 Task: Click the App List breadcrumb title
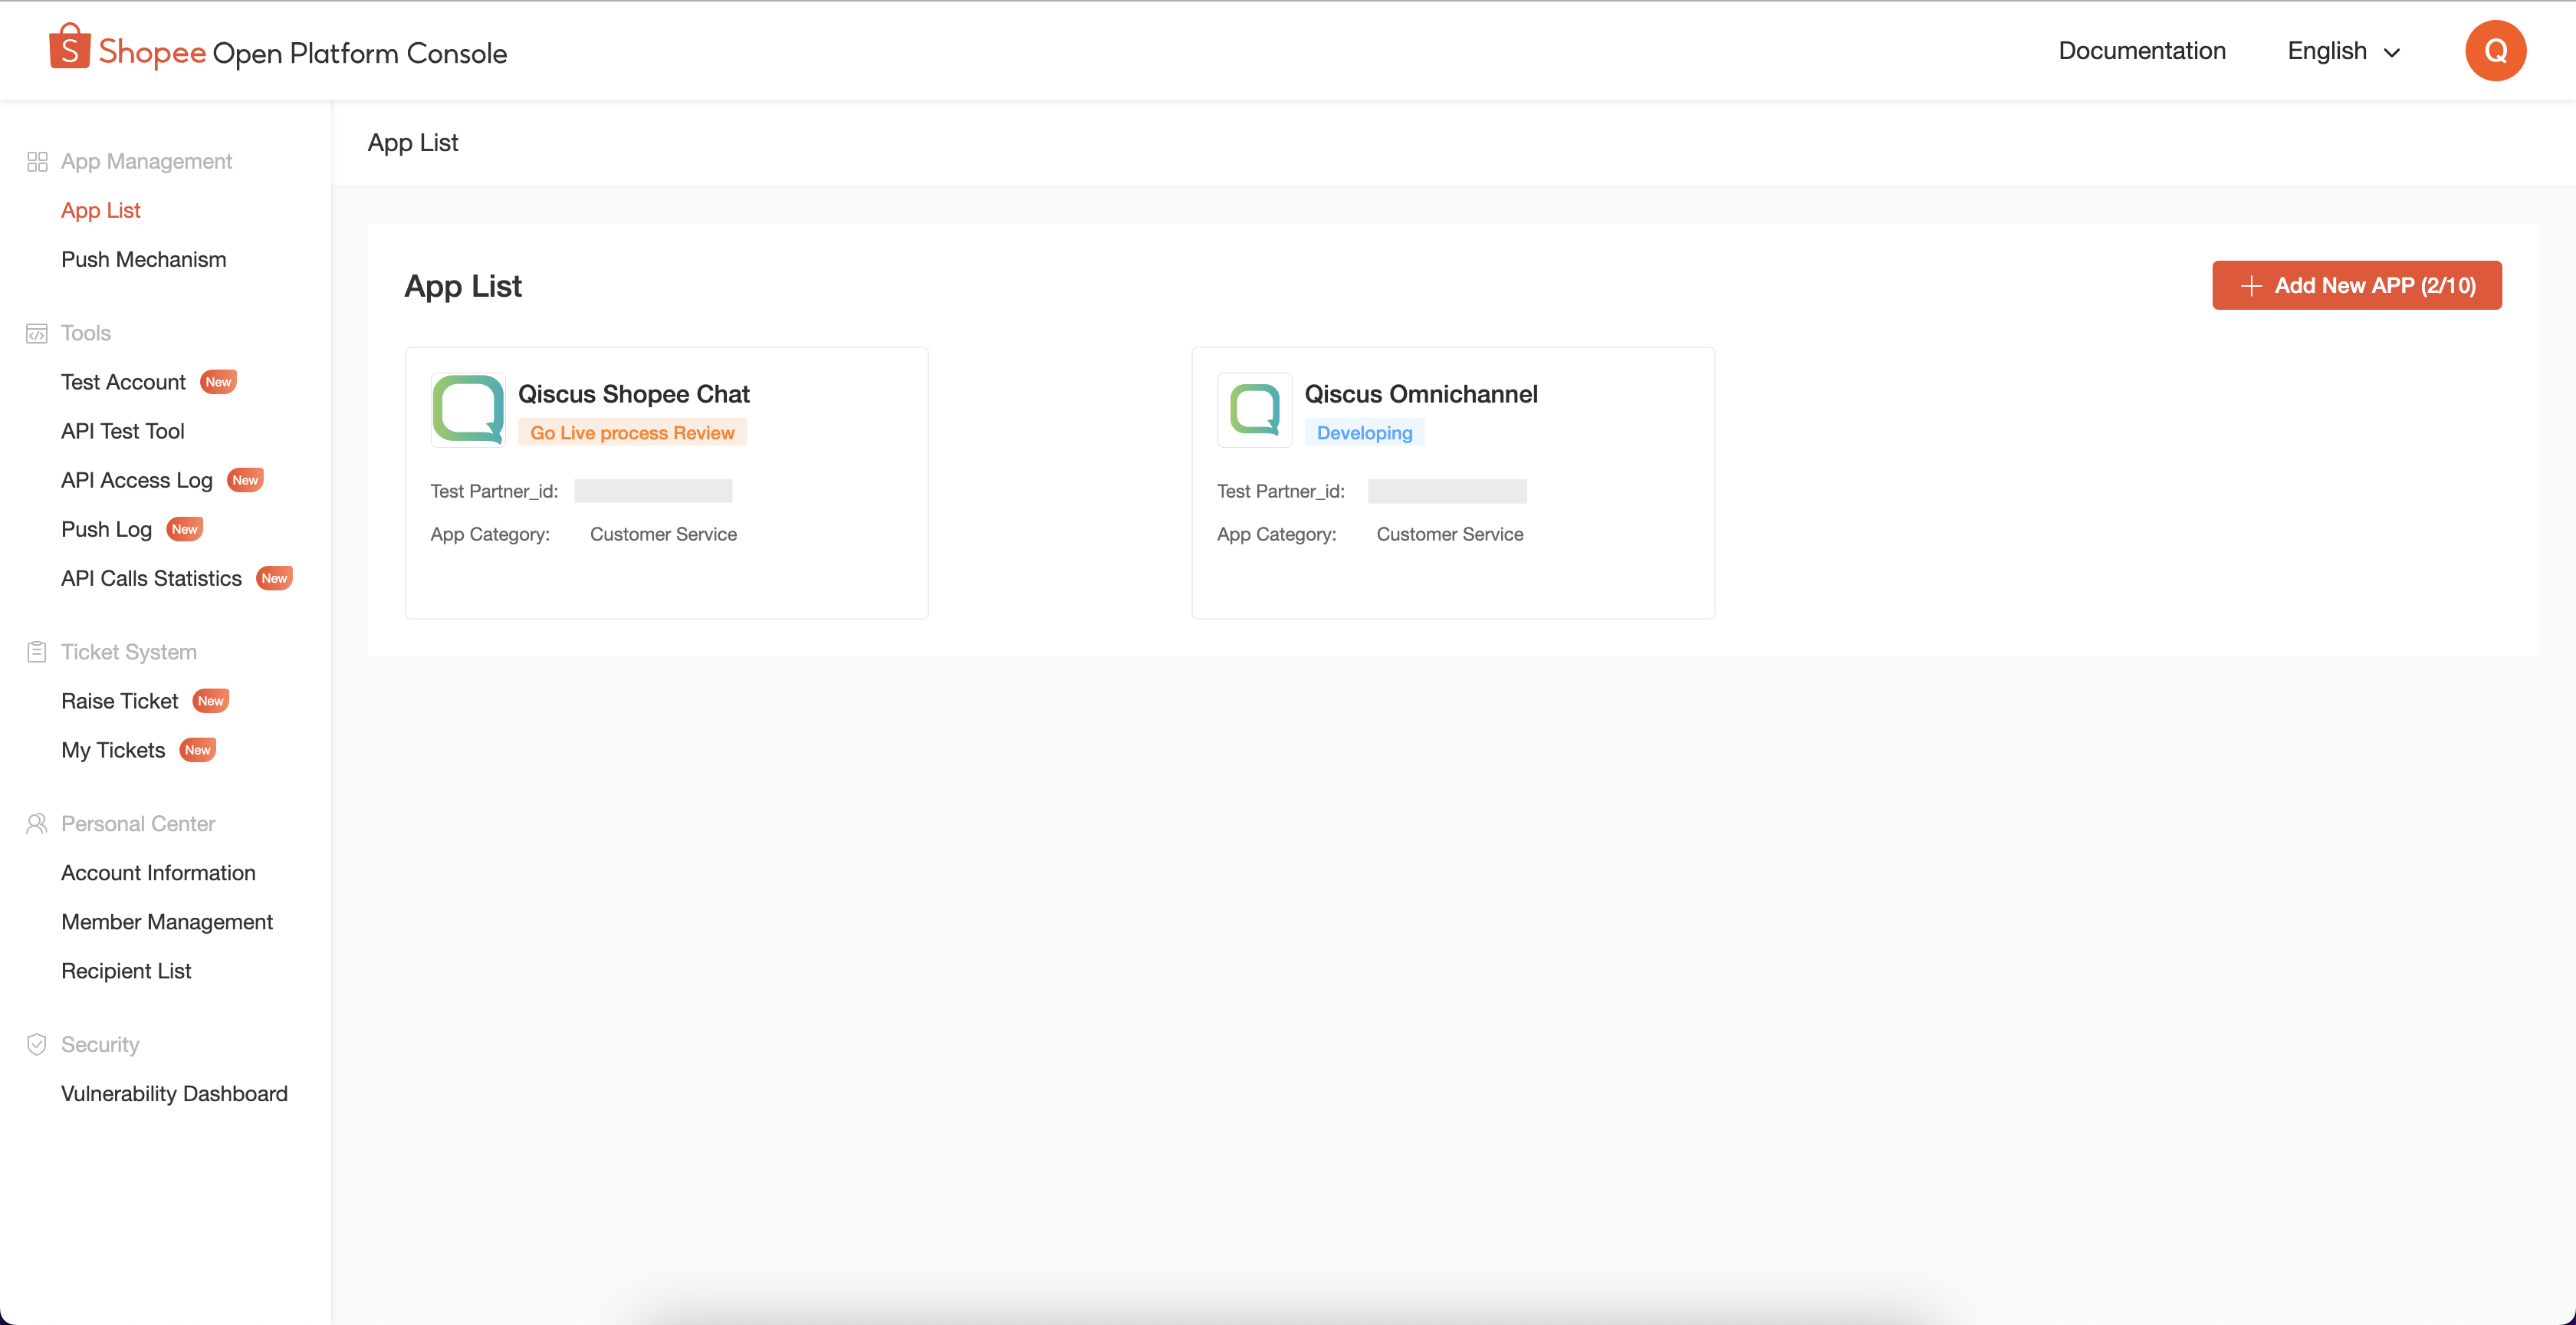tap(413, 143)
